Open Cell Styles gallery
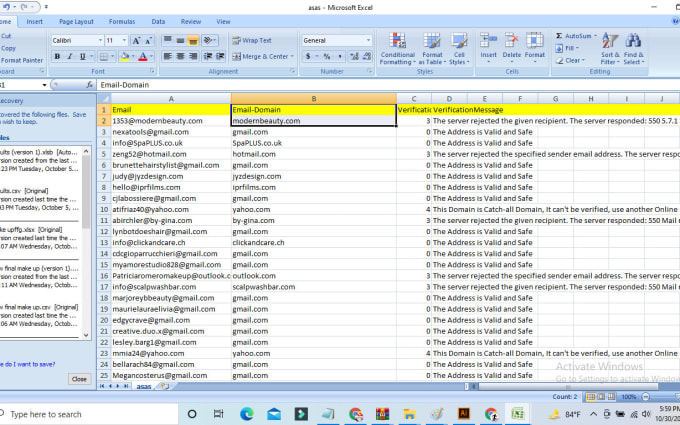 click(x=459, y=49)
